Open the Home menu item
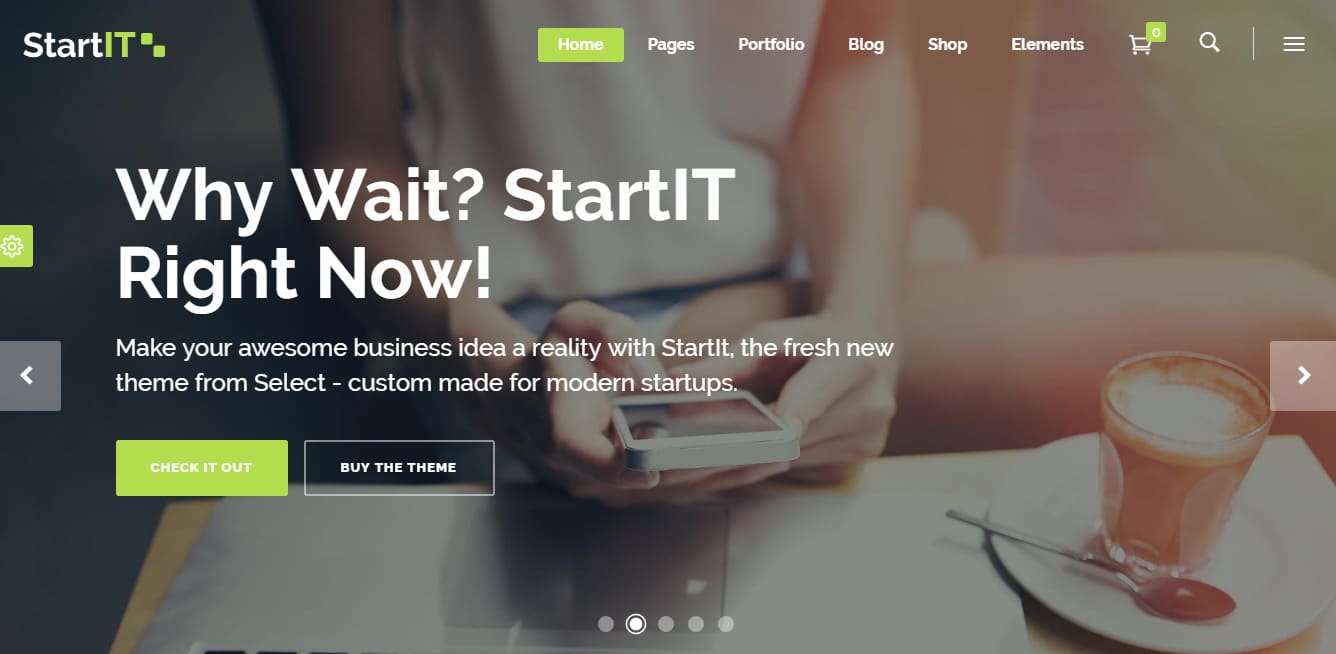The height and width of the screenshot is (654, 1336). pos(581,45)
